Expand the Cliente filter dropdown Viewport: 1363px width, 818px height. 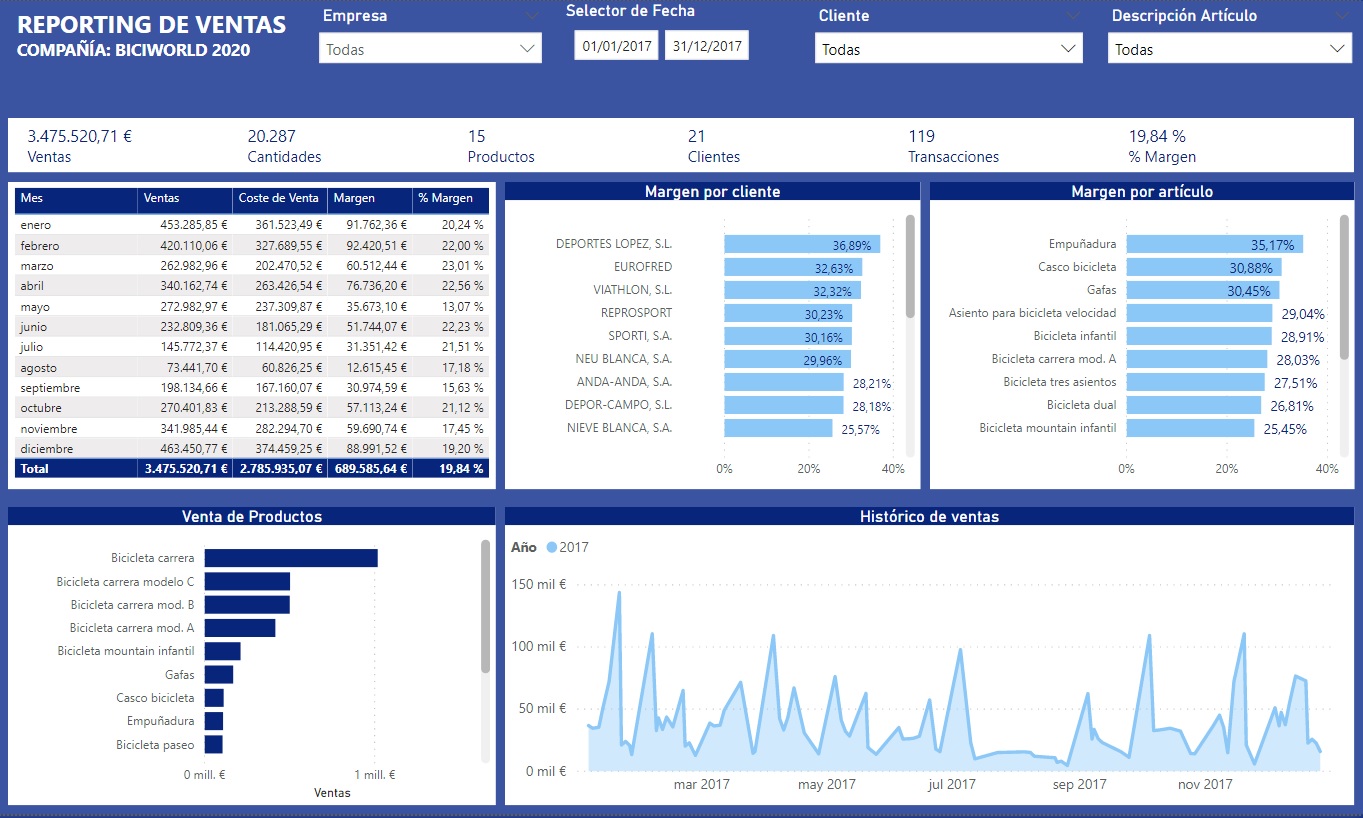coord(948,49)
